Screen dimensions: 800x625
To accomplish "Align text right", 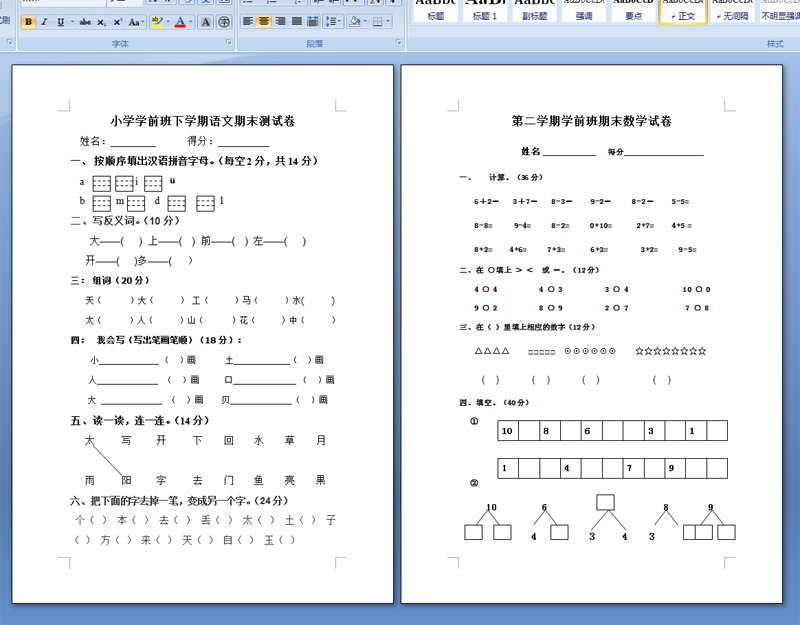I will 280,21.
